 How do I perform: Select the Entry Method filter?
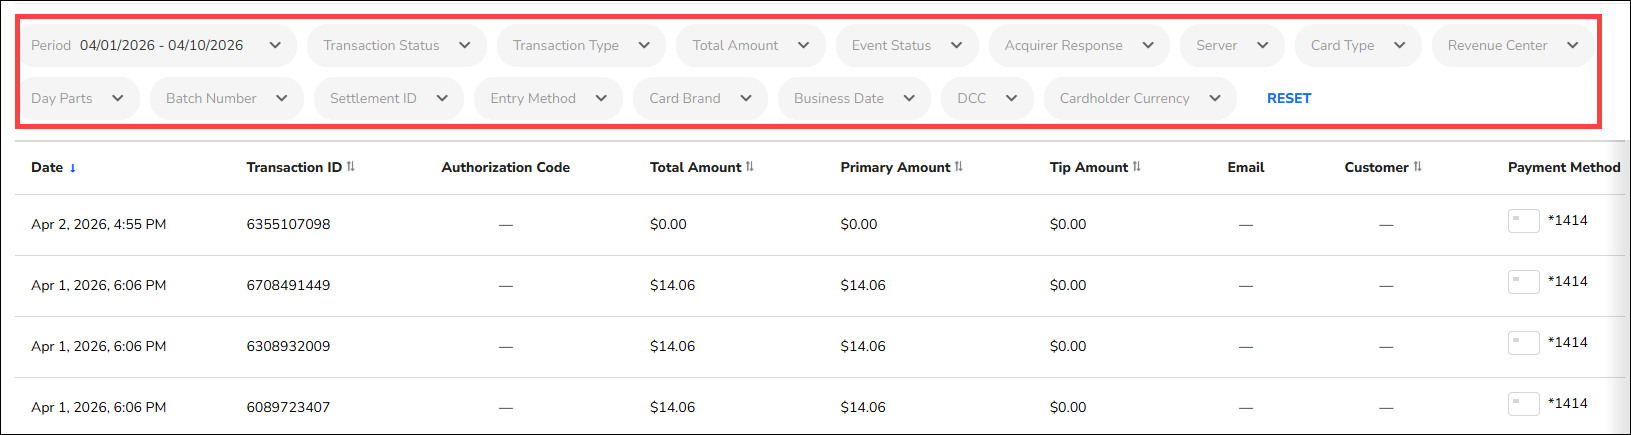tap(548, 99)
